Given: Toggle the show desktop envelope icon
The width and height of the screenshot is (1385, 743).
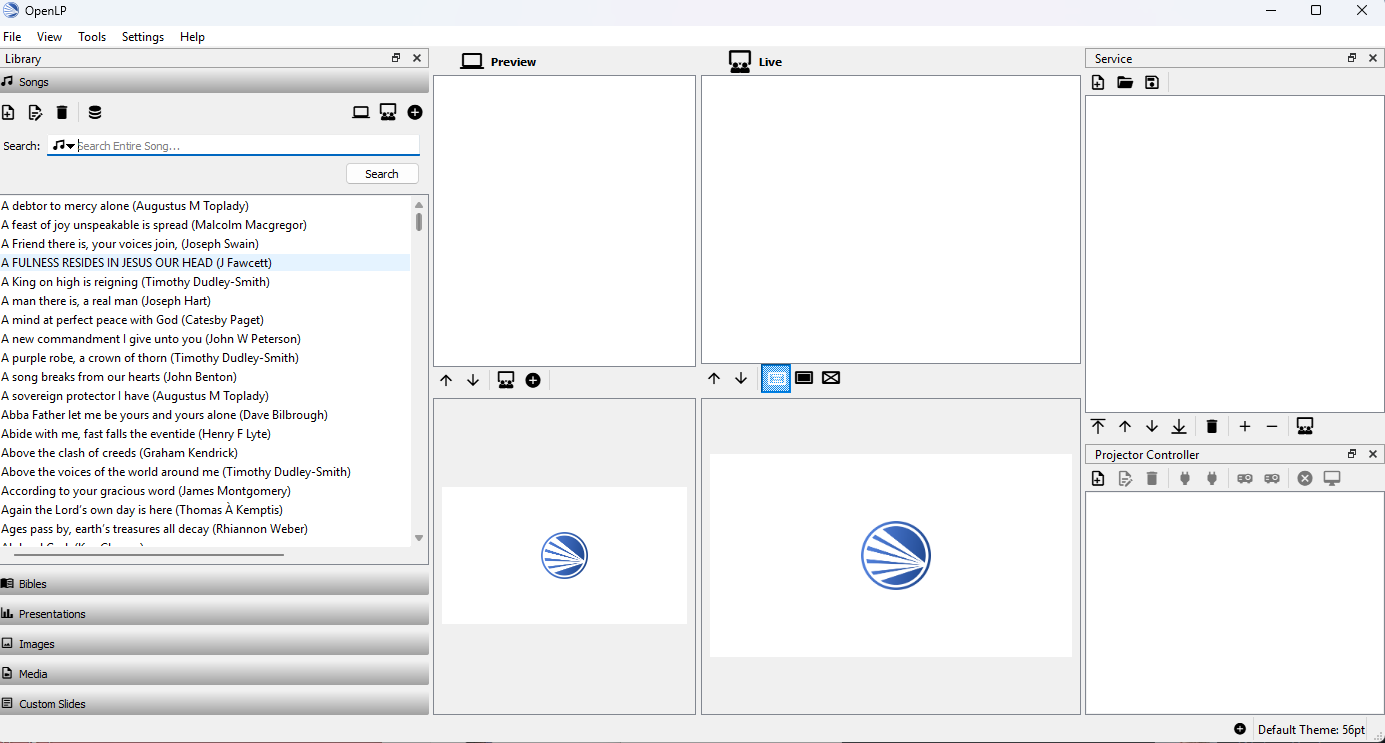Looking at the screenshot, I should [831, 378].
